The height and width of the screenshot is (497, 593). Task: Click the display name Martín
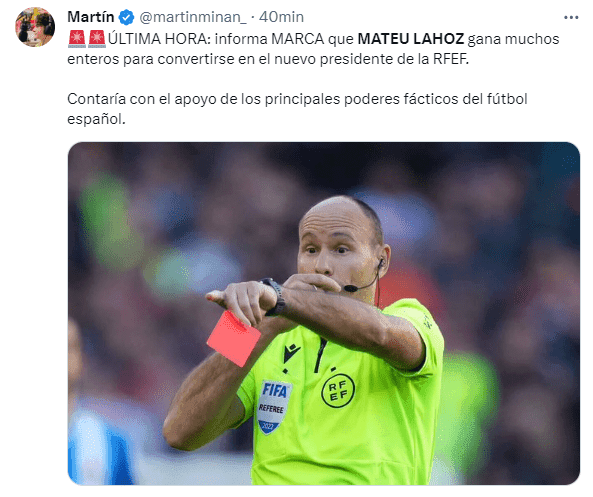tap(91, 17)
